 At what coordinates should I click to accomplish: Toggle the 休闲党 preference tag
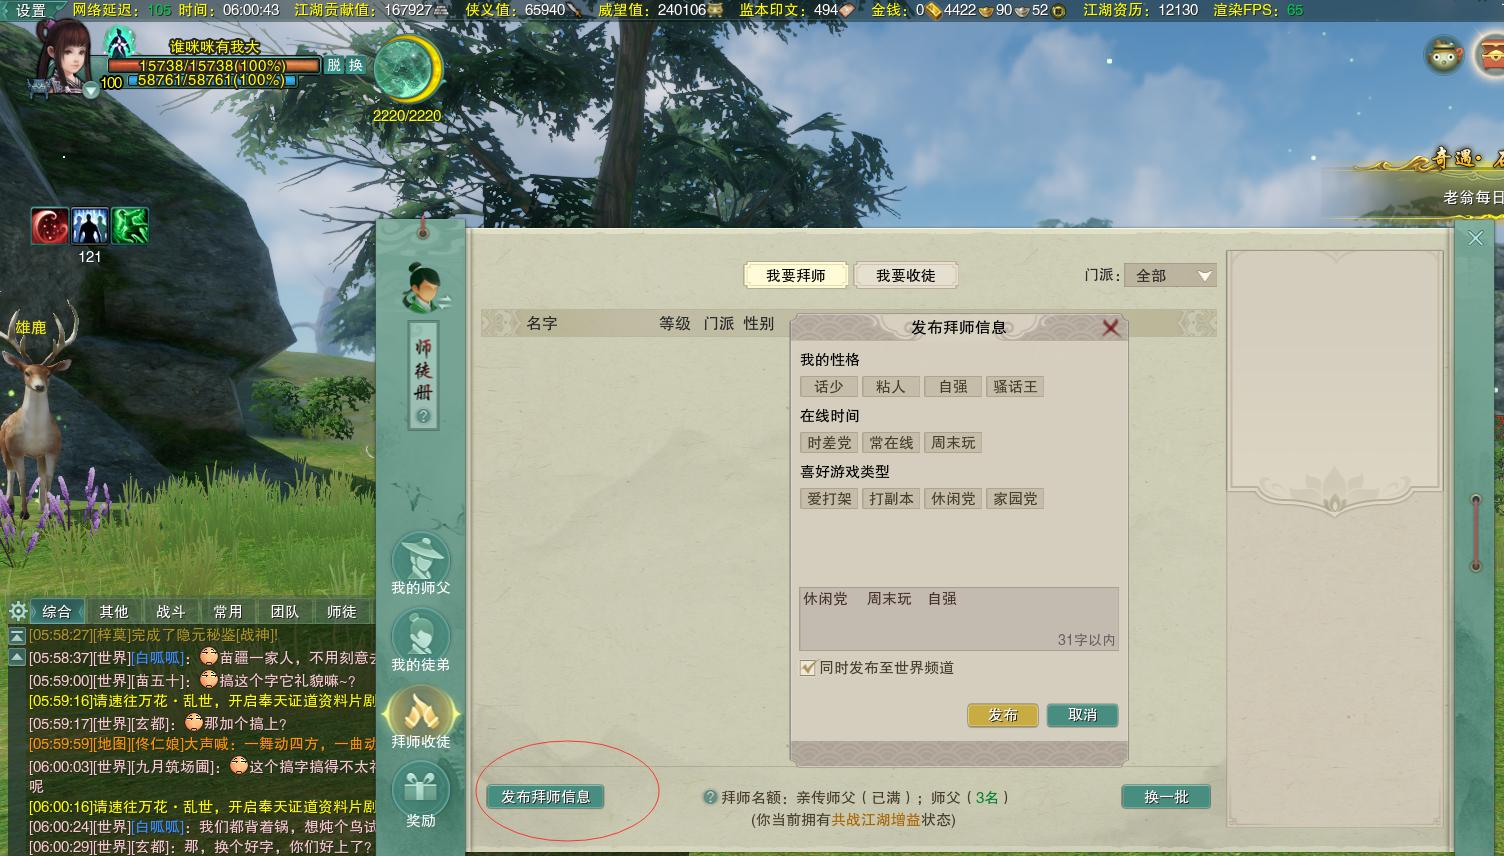pyautogui.click(x=952, y=498)
